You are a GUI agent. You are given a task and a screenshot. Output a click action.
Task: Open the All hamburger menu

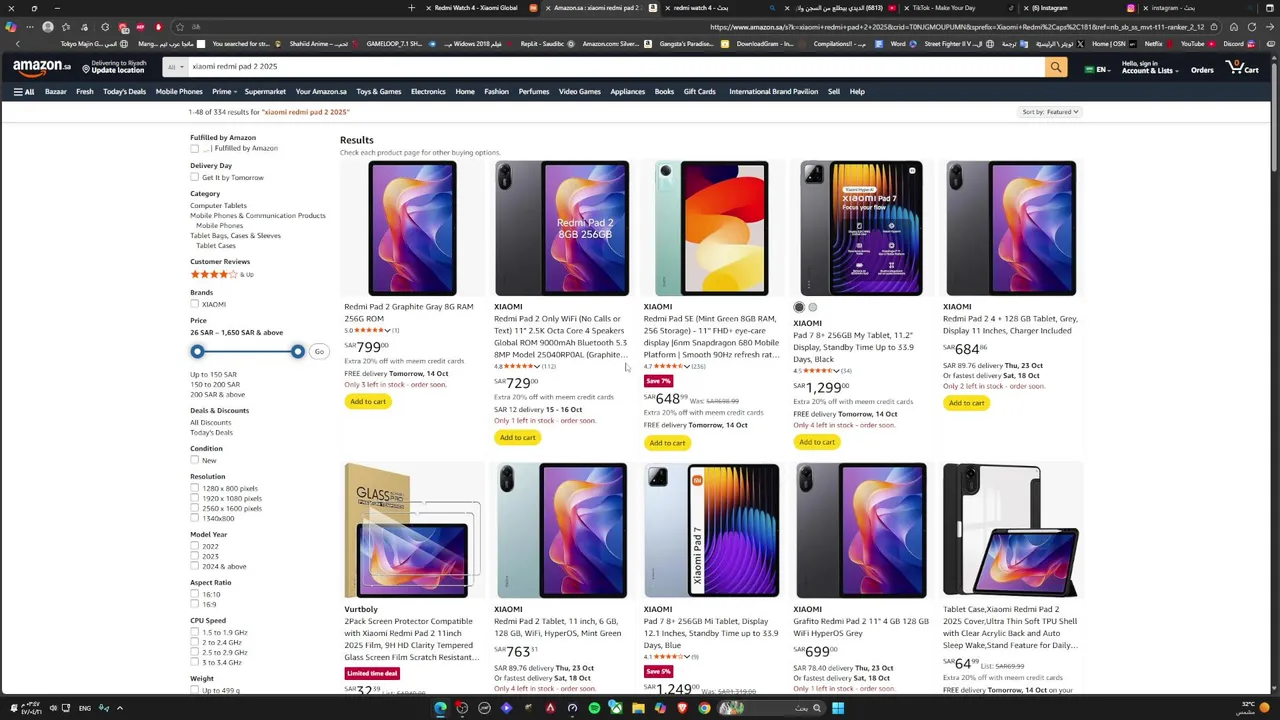pyautogui.click(x=24, y=92)
